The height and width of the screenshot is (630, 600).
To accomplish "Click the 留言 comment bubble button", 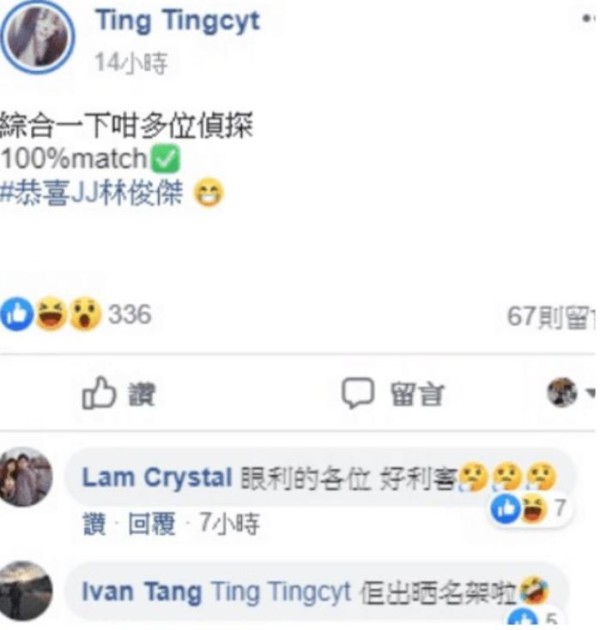I will 393,394.
